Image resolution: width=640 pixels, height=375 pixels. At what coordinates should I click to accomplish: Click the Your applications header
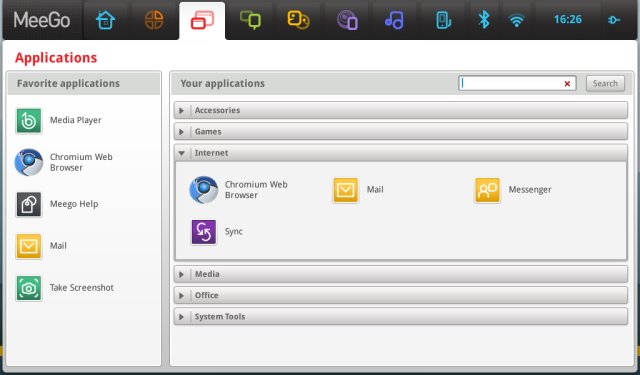coord(222,83)
